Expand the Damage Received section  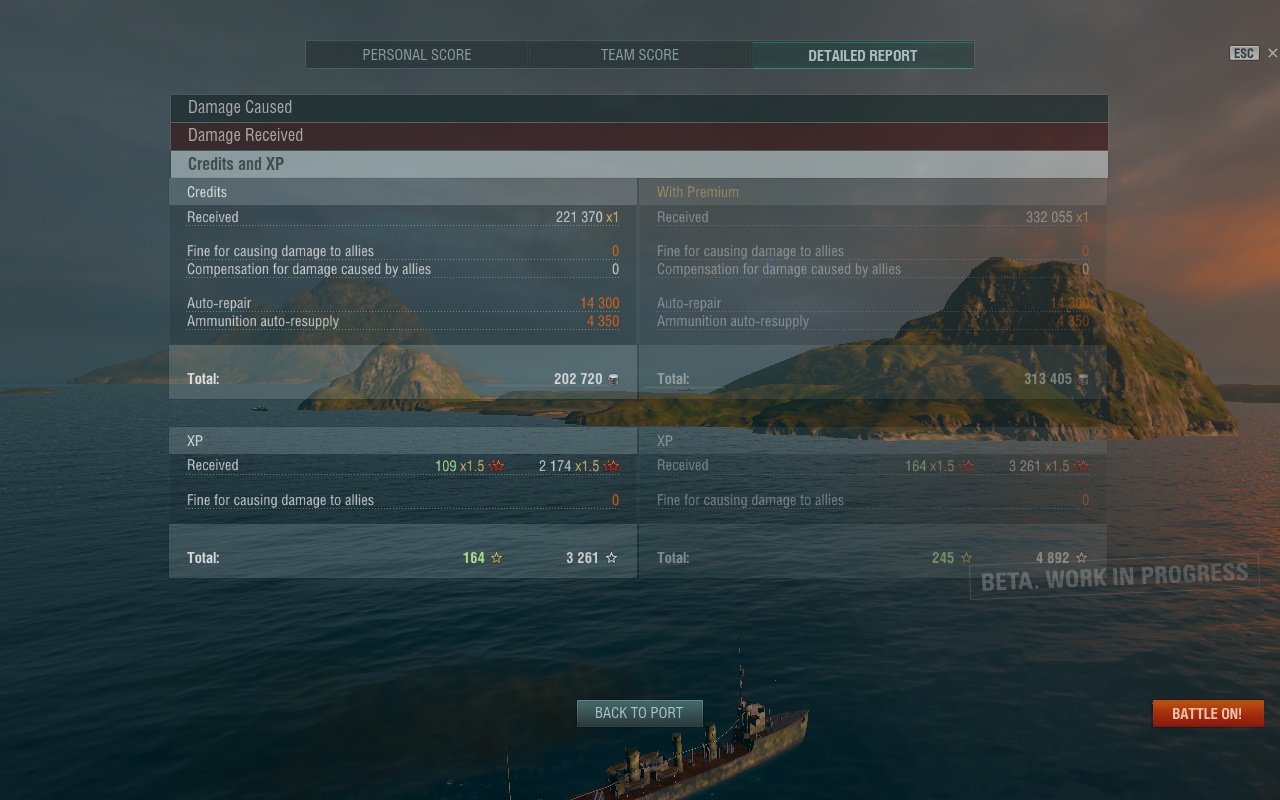pos(639,136)
